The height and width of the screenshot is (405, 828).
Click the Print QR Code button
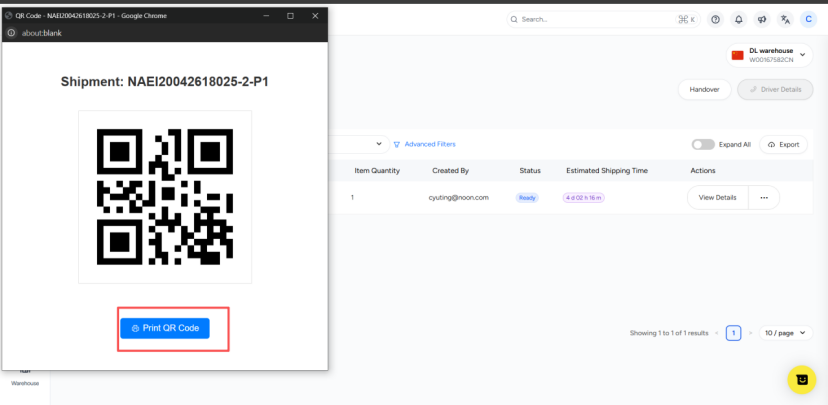click(x=165, y=328)
